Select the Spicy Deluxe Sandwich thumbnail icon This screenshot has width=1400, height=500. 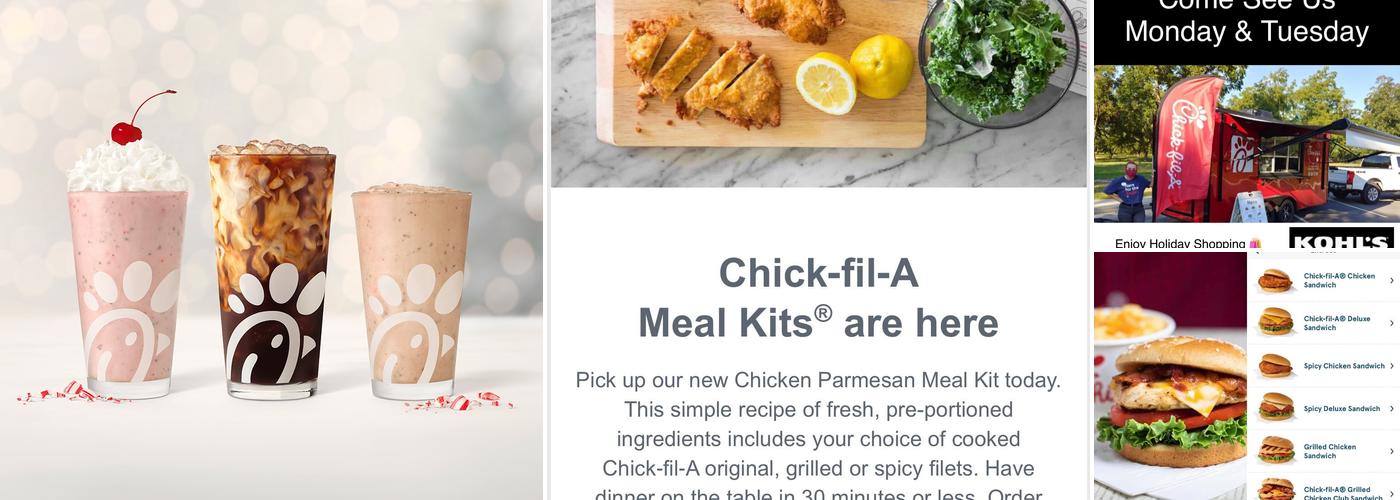[1275, 408]
